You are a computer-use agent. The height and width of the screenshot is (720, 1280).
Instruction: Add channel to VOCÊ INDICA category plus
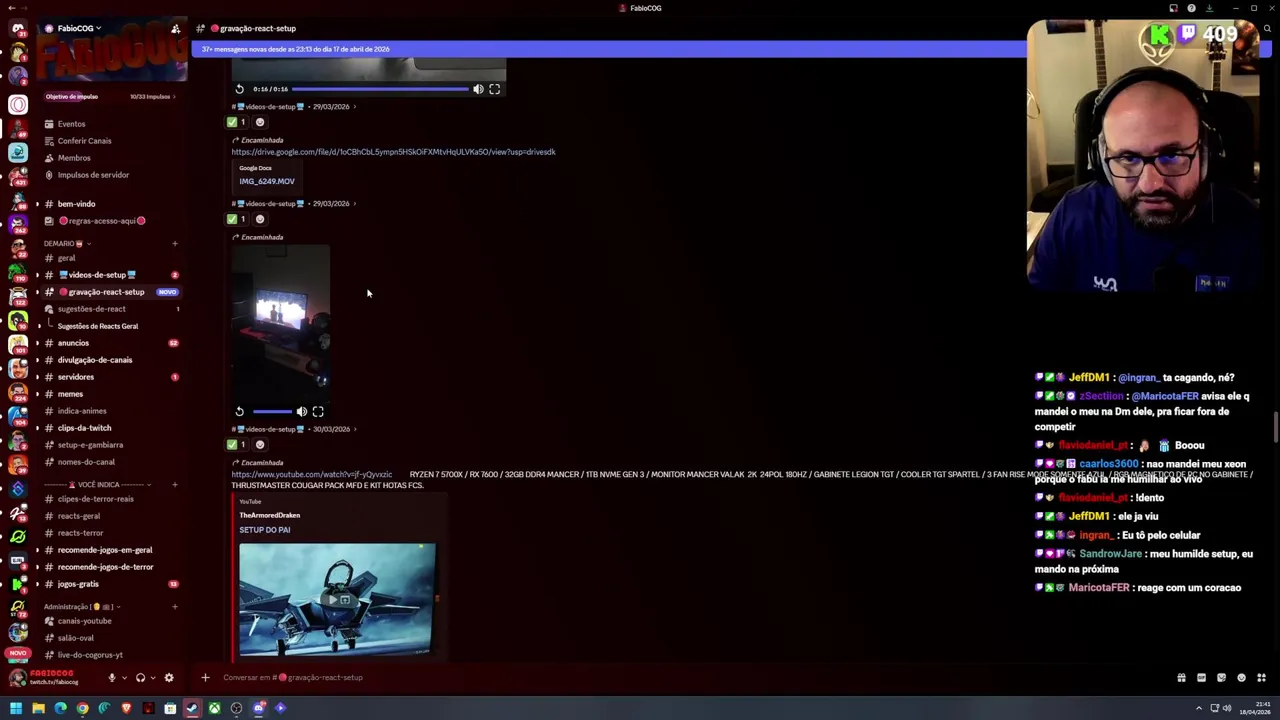pos(174,485)
